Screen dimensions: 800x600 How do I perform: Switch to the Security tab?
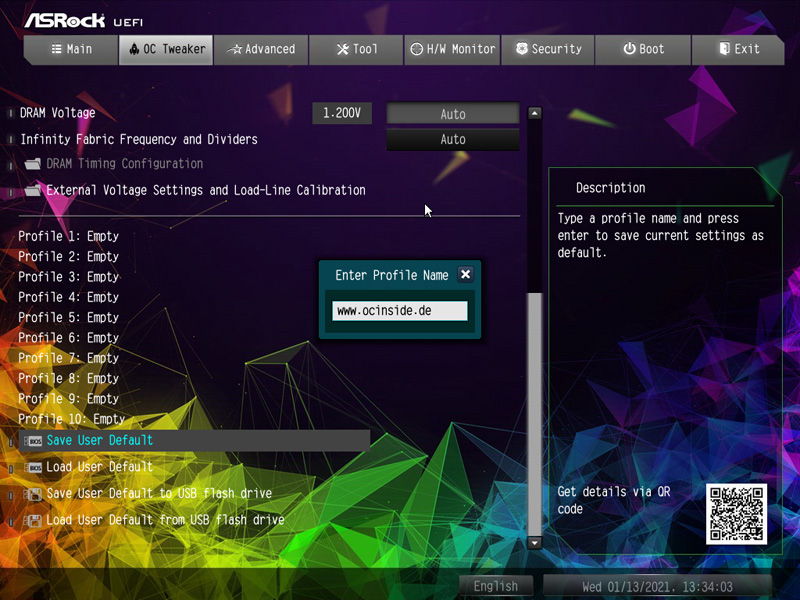[547, 49]
